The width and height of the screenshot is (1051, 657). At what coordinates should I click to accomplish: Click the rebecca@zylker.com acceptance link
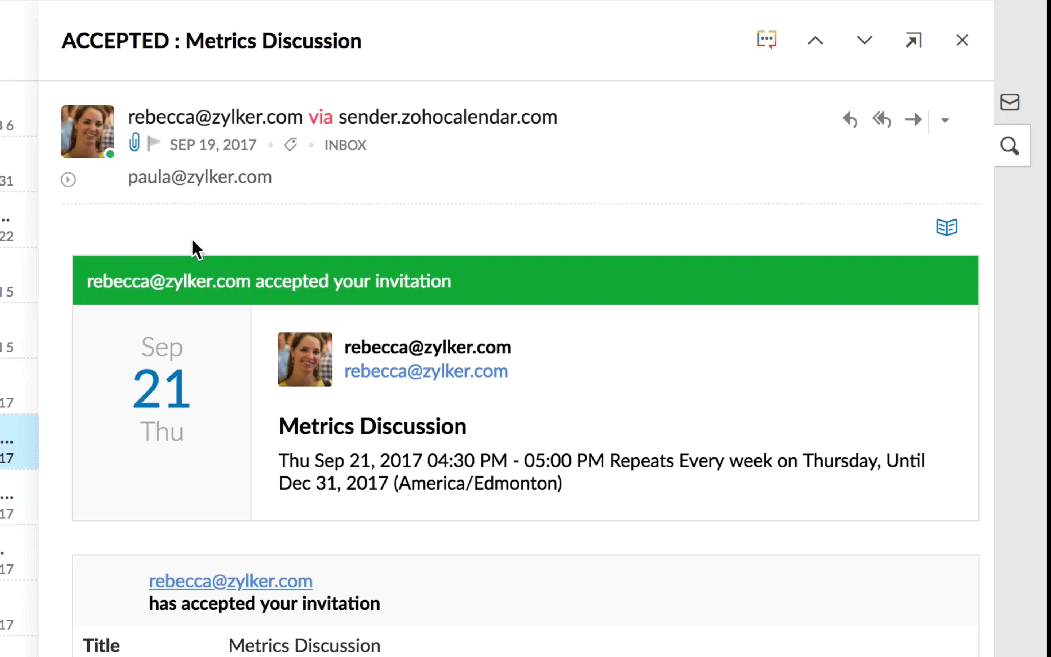[x=230, y=580]
